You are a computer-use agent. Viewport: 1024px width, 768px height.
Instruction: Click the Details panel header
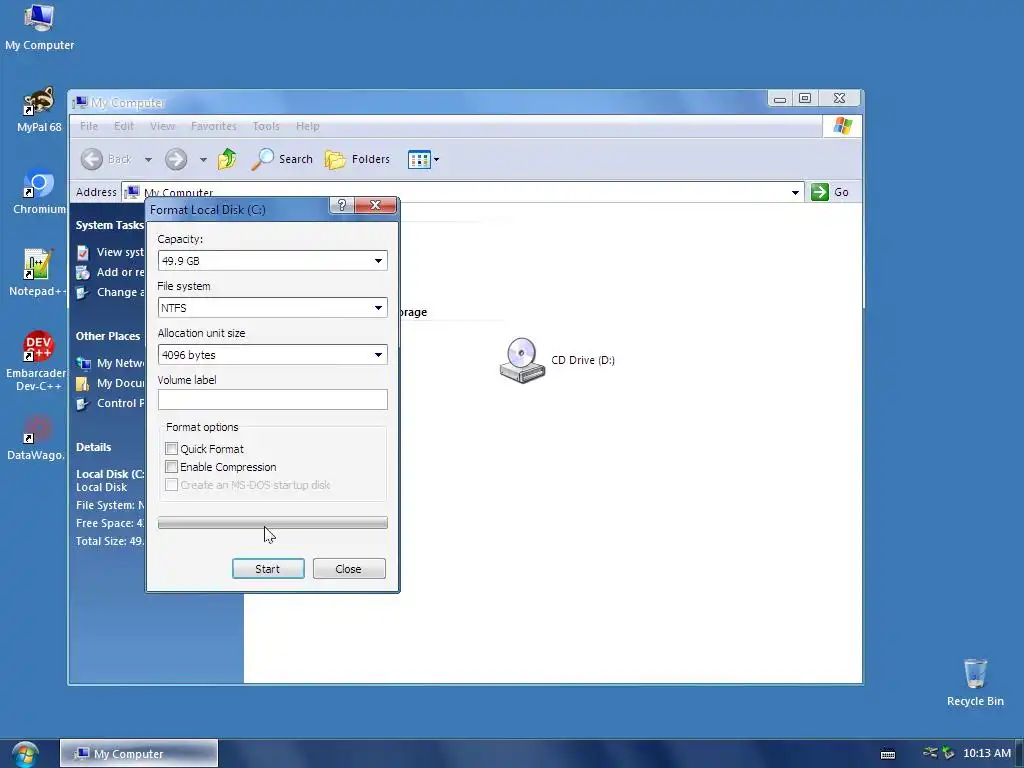tap(93, 447)
